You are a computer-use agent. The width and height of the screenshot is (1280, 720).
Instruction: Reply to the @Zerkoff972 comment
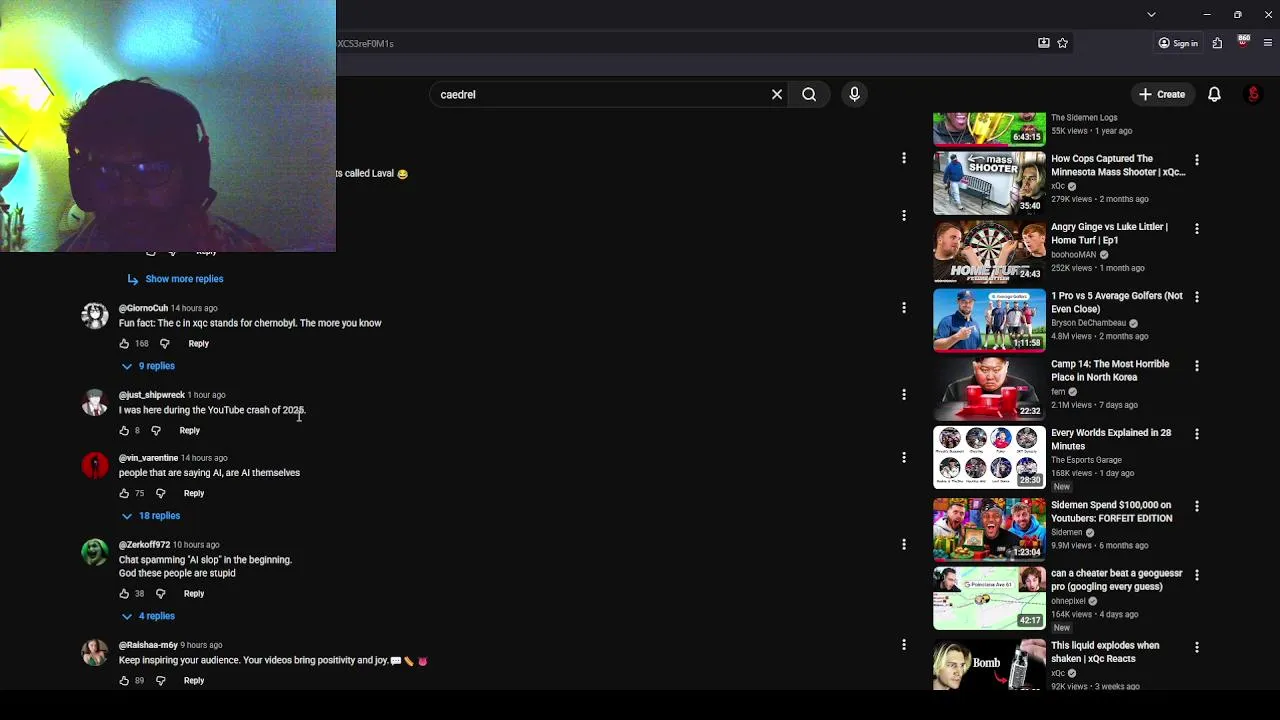pyautogui.click(x=194, y=594)
